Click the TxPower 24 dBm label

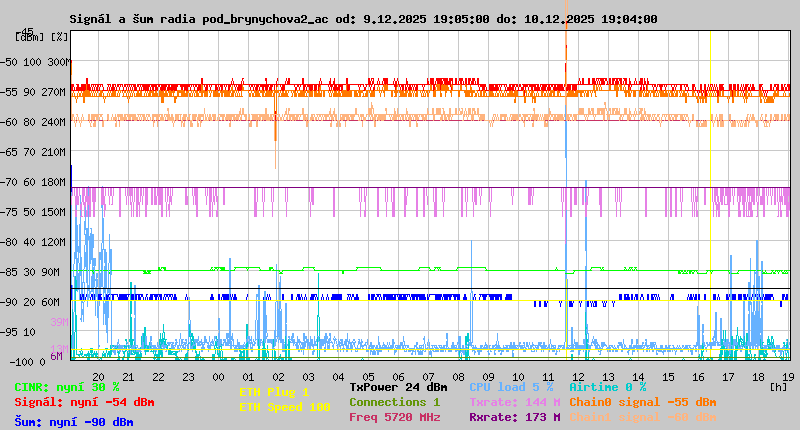398,387
